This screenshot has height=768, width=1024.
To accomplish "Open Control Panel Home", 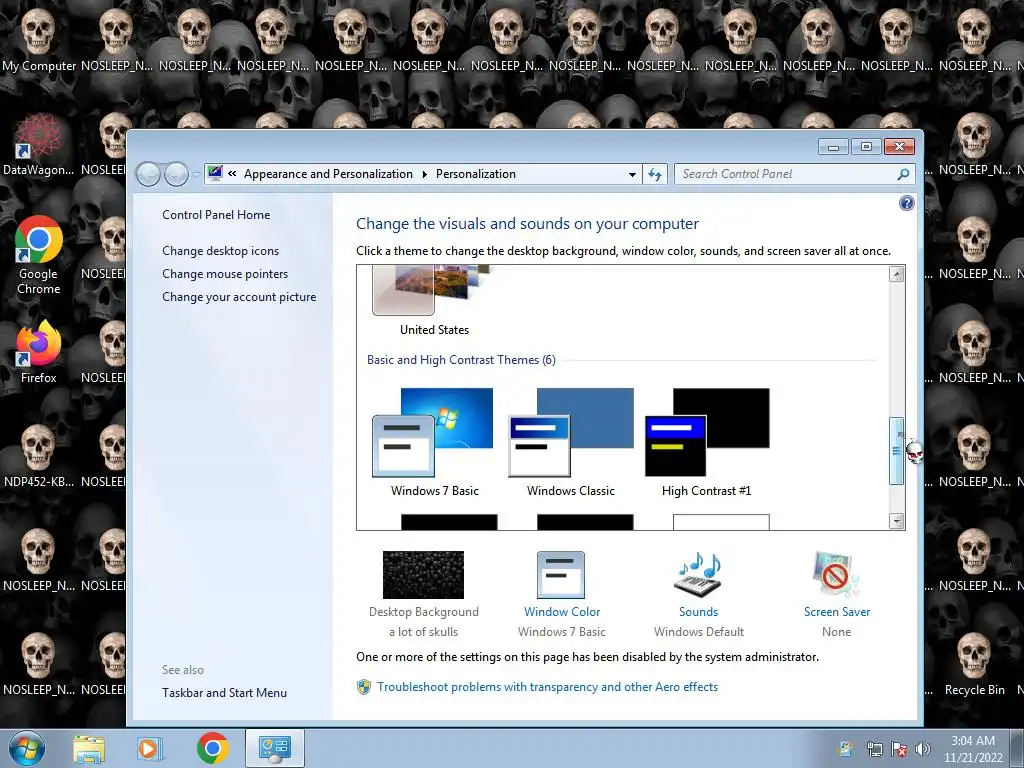I will (216, 215).
